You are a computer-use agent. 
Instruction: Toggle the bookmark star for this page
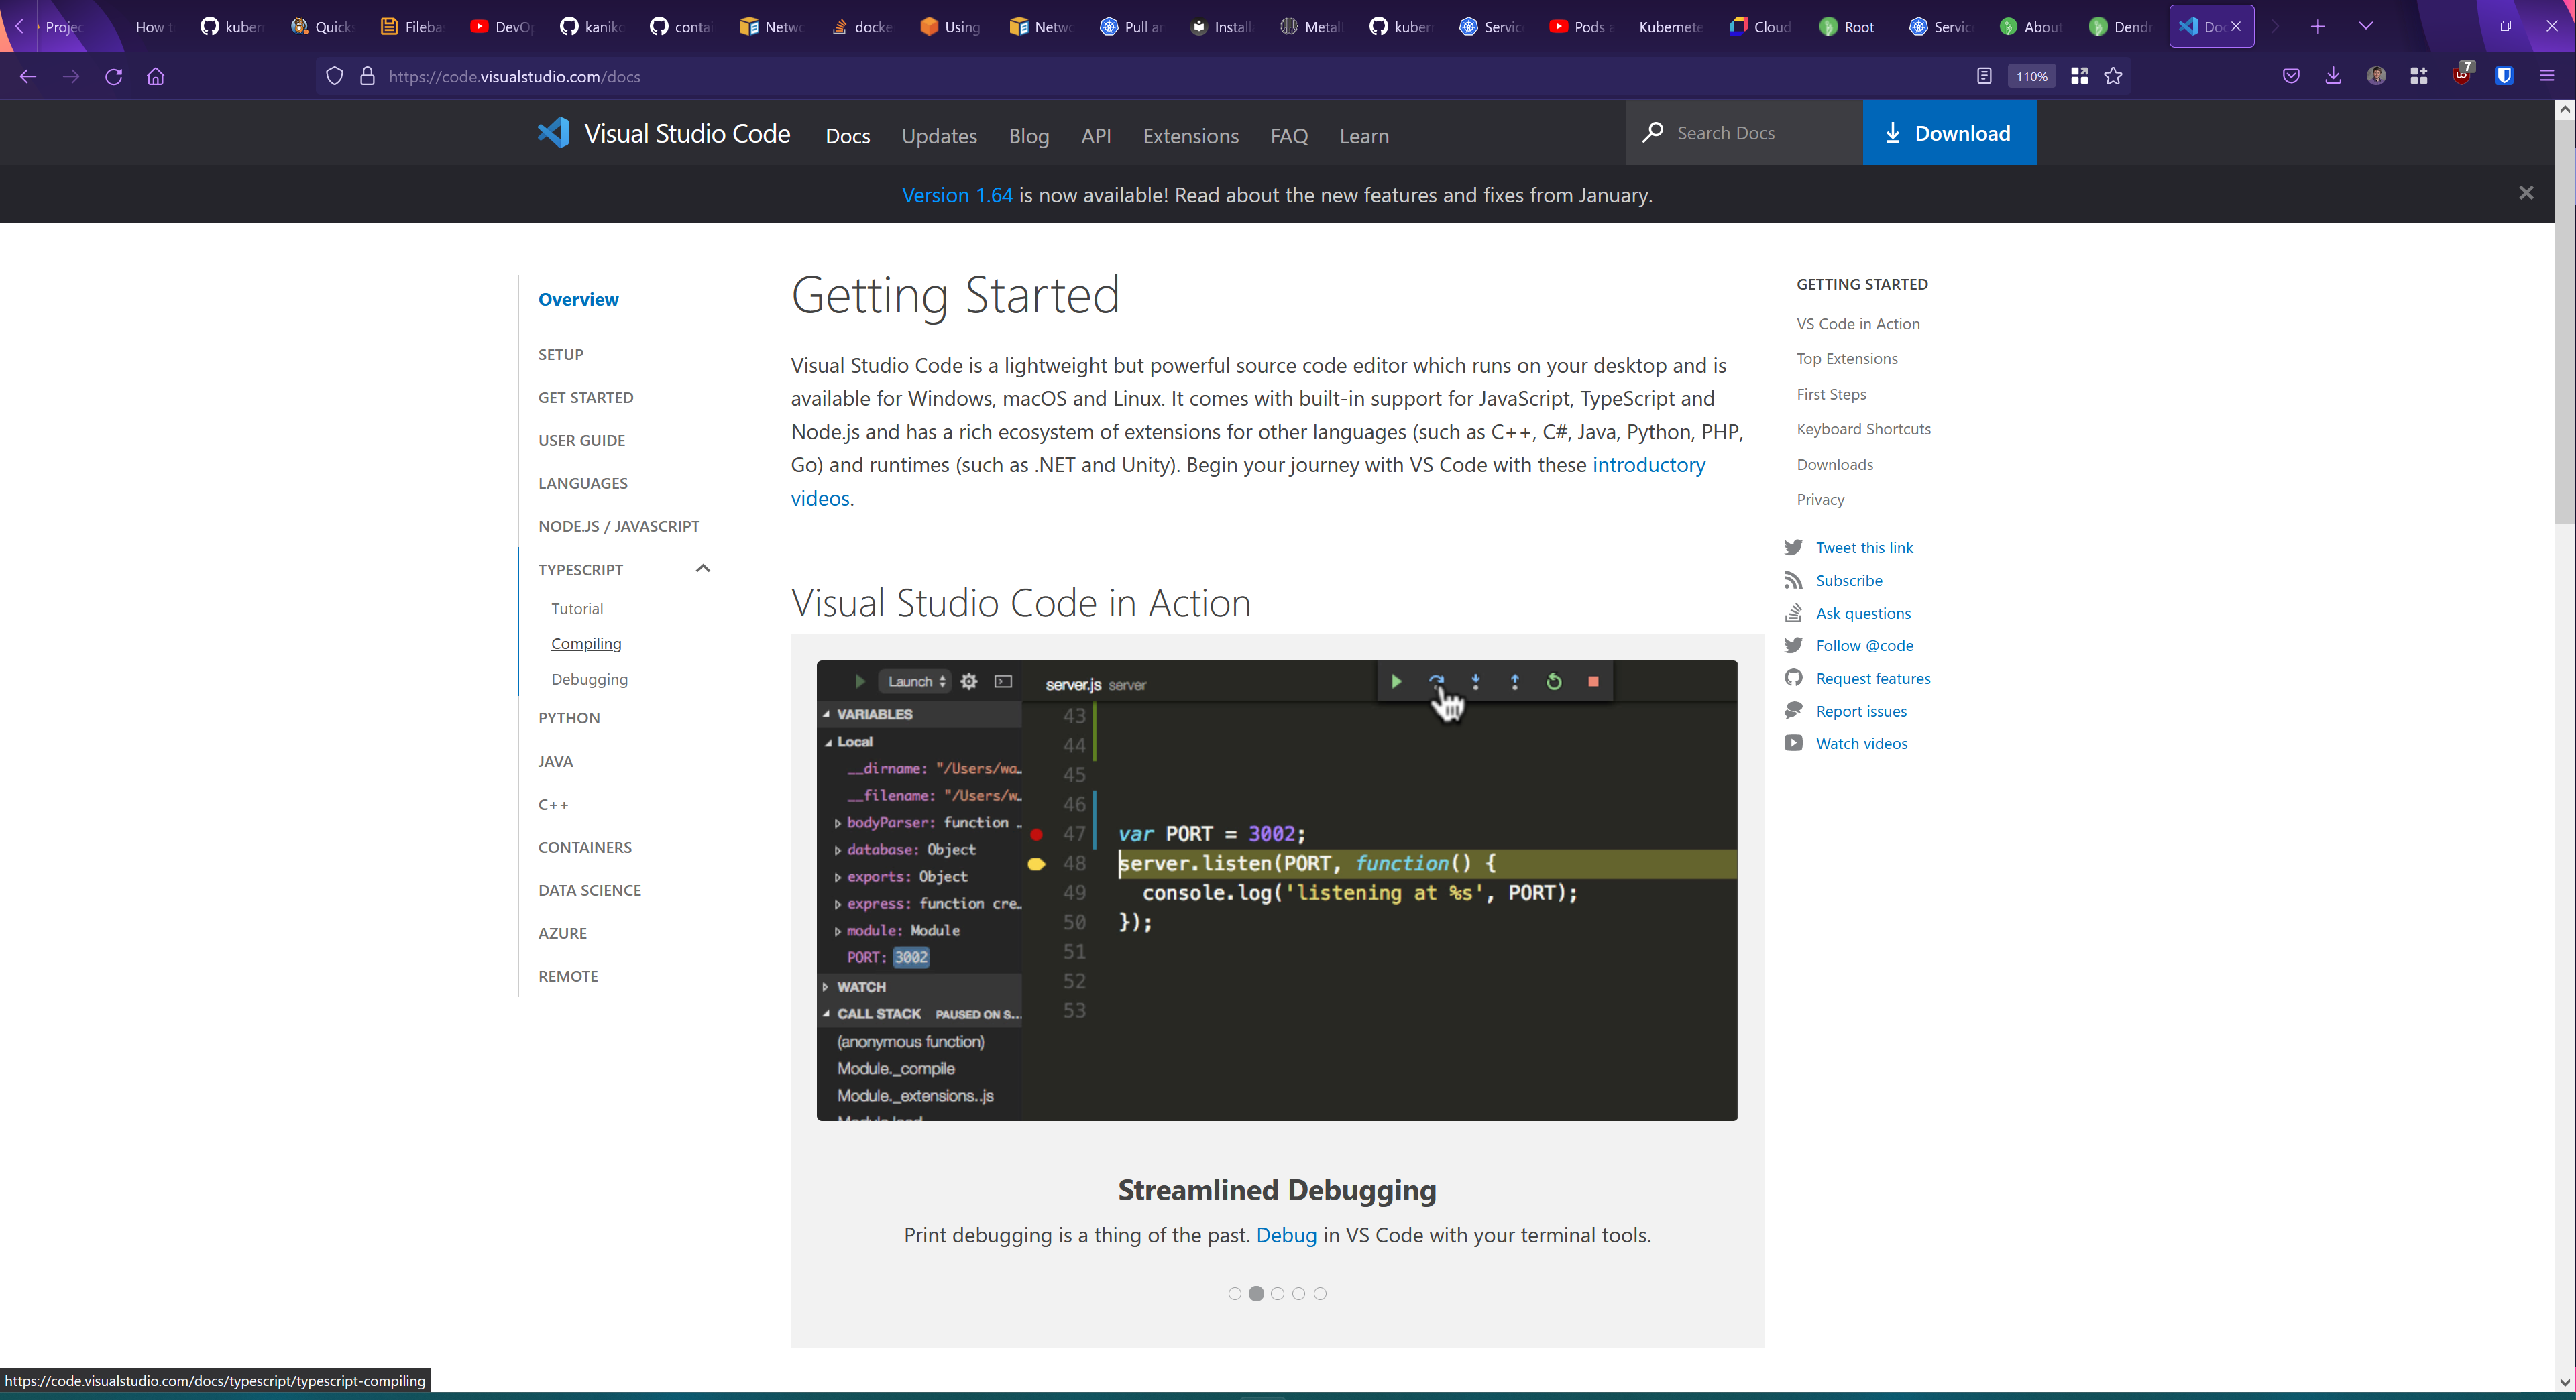[x=2113, y=75]
